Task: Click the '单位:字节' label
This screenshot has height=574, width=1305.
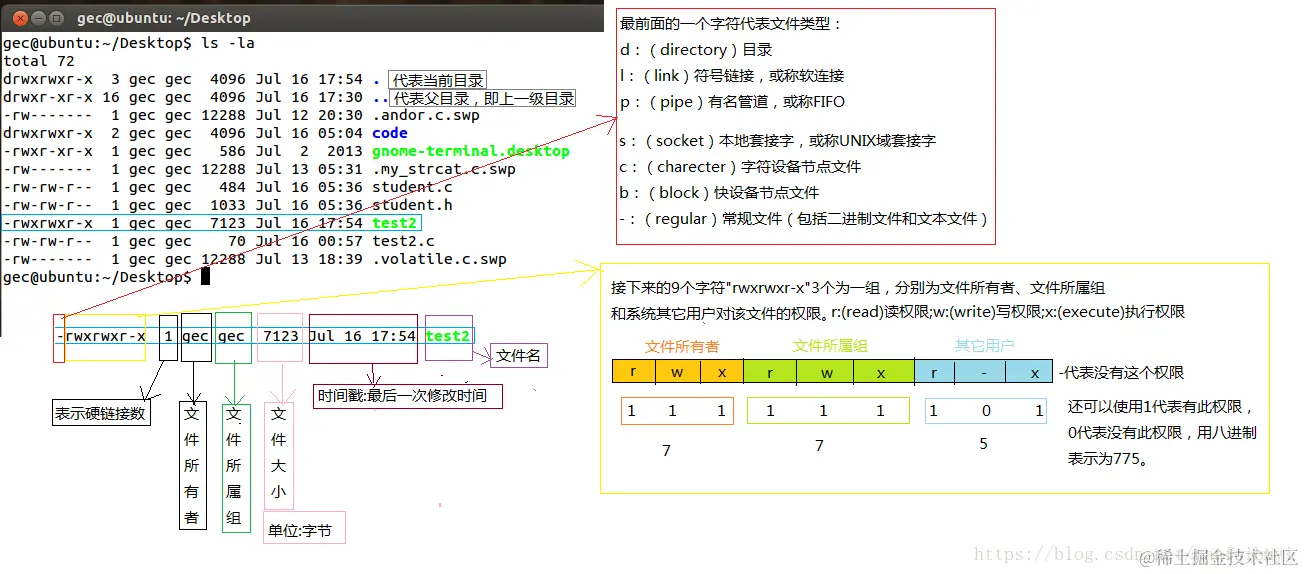Action: point(305,530)
